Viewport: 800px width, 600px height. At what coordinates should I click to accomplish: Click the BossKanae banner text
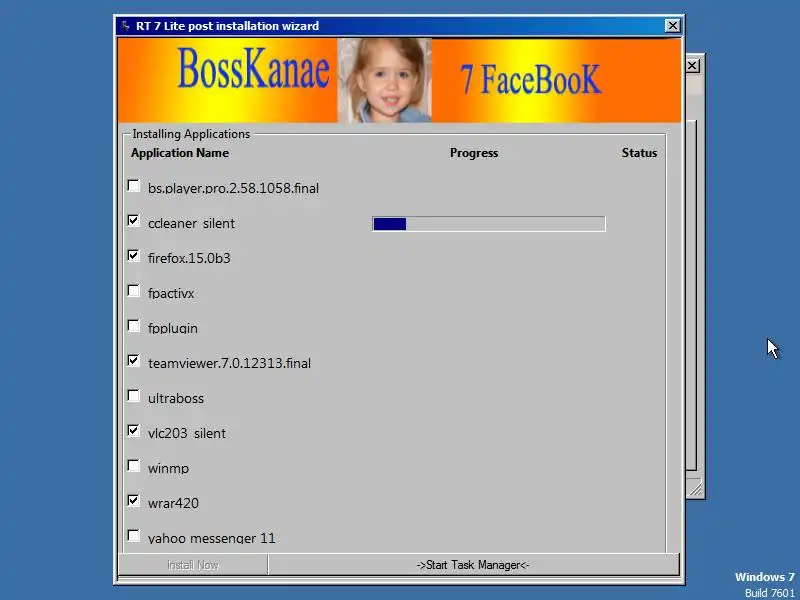click(x=253, y=69)
